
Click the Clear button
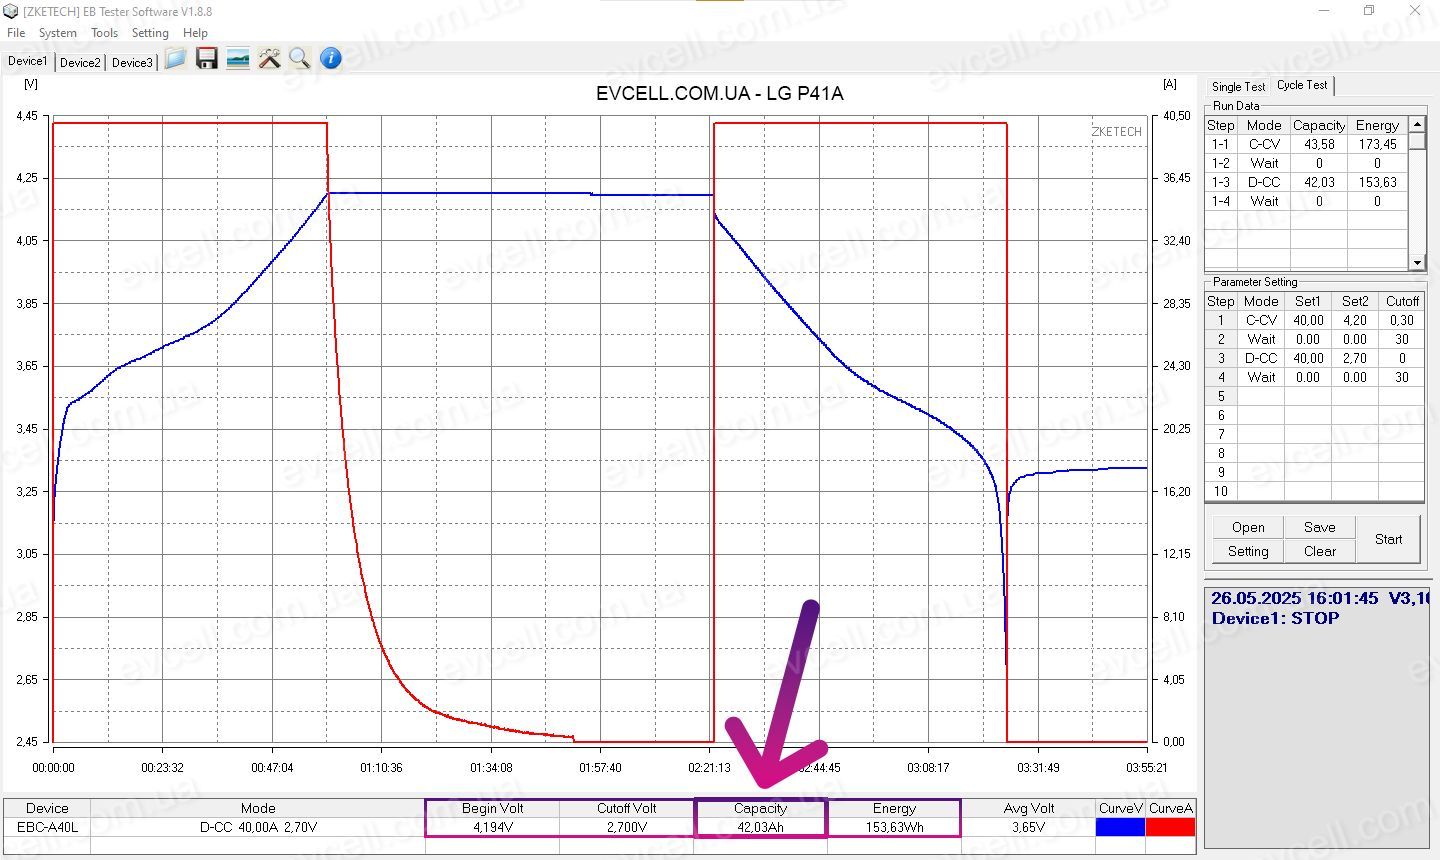[1319, 551]
